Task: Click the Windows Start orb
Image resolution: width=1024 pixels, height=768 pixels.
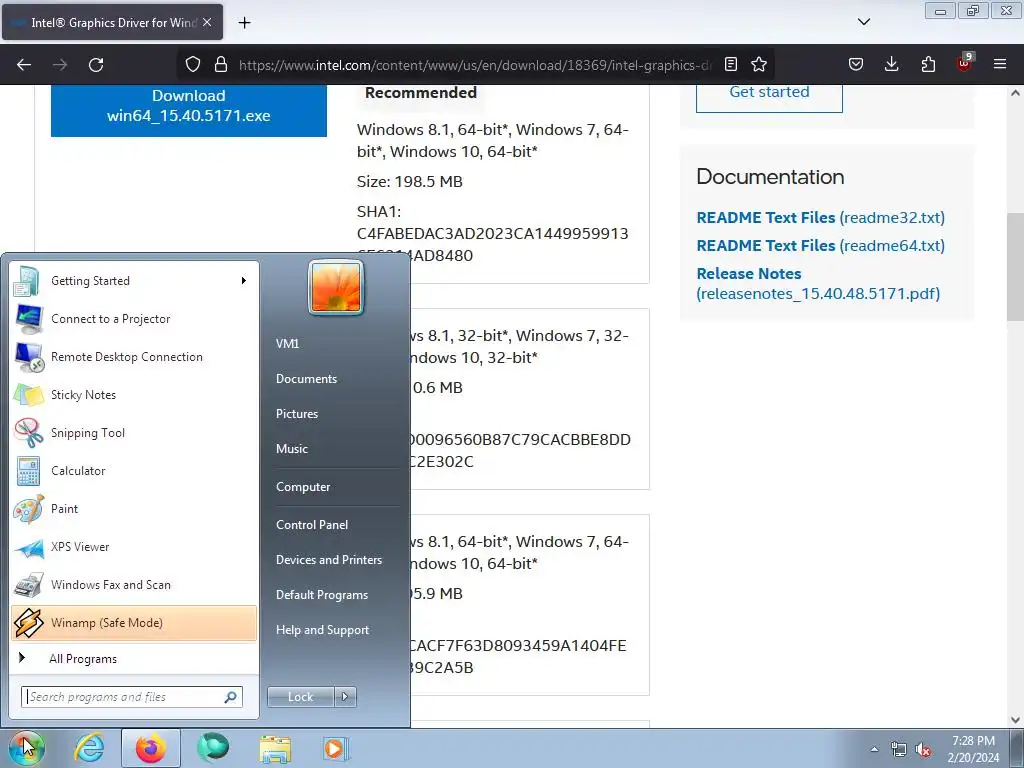Action: [x=26, y=748]
